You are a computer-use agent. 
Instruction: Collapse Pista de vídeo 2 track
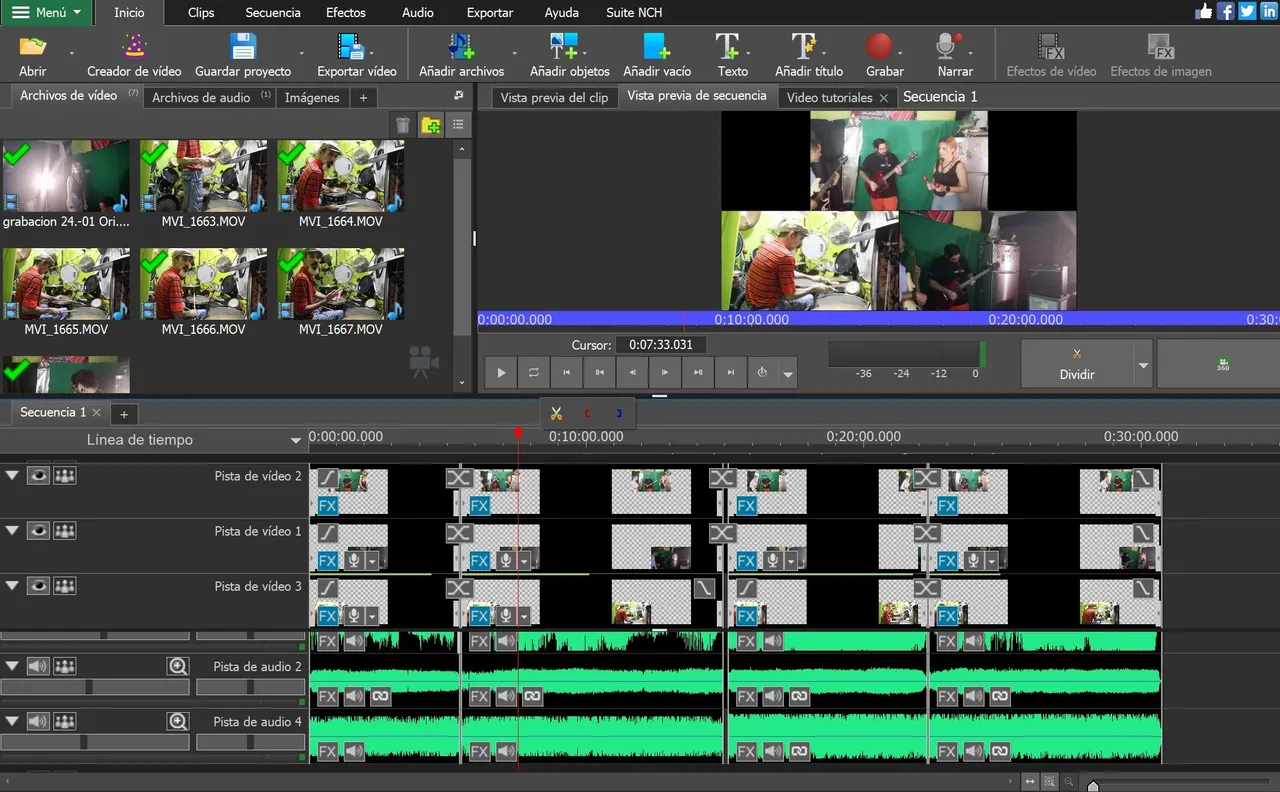point(12,476)
